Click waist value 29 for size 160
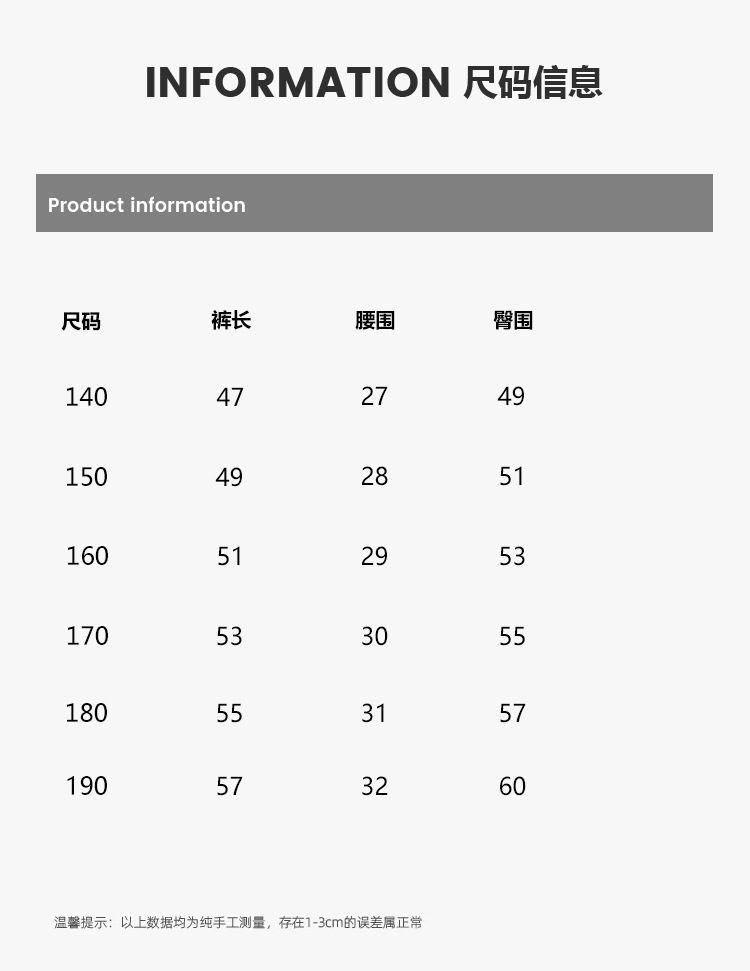This screenshot has width=750, height=971. point(374,556)
